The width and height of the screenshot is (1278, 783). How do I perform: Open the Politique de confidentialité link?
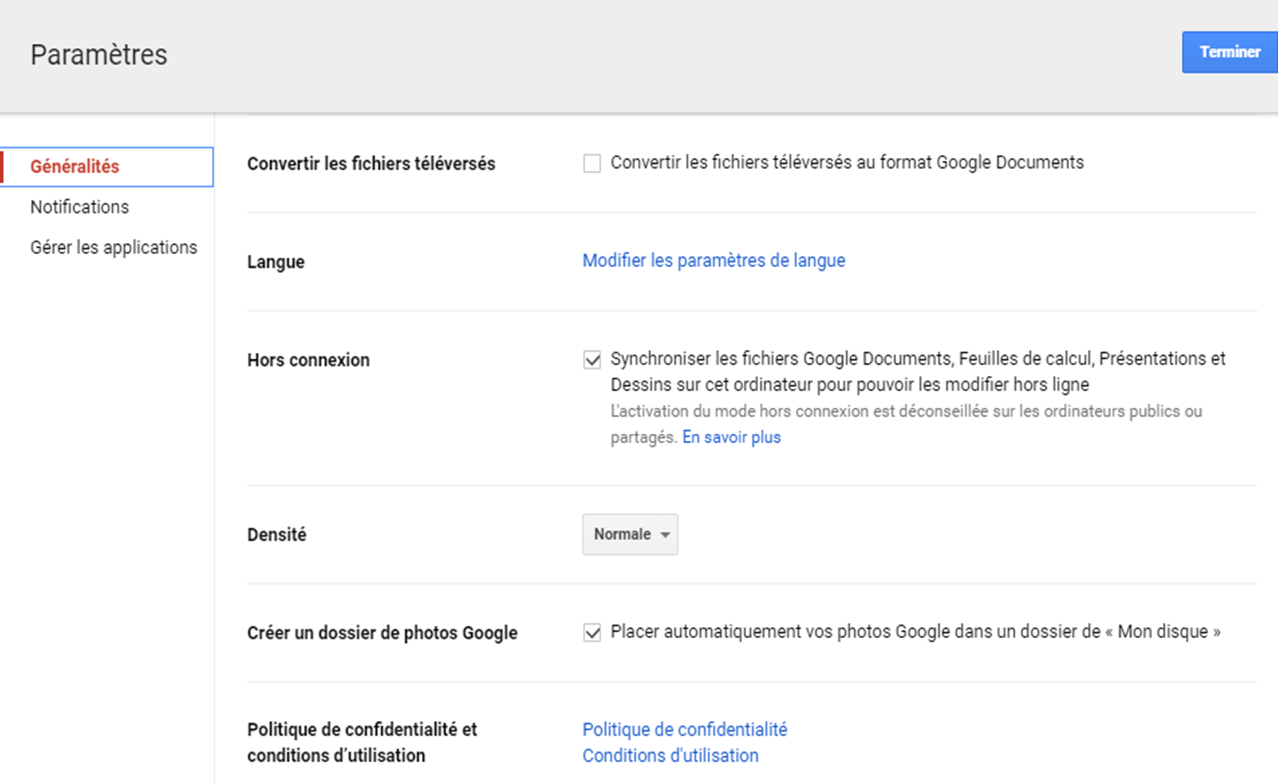pos(684,730)
